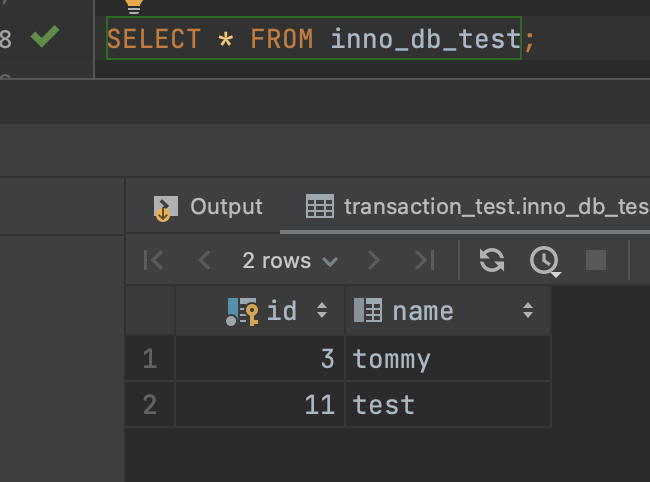Go to first page of results
The image size is (650, 482).
[154, 261]
